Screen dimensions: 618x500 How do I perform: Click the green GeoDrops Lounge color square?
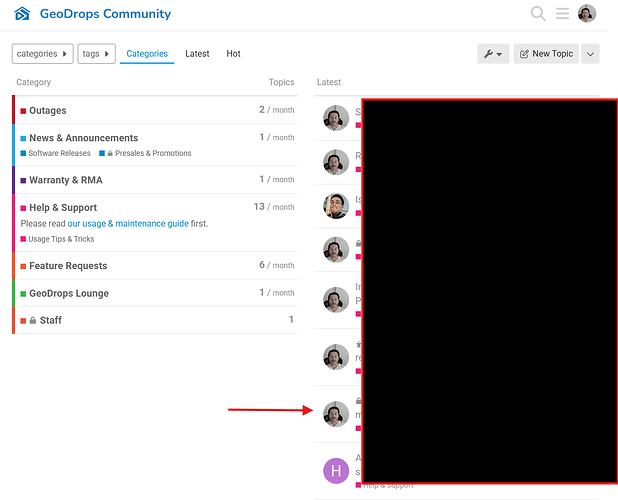(23, 294)
